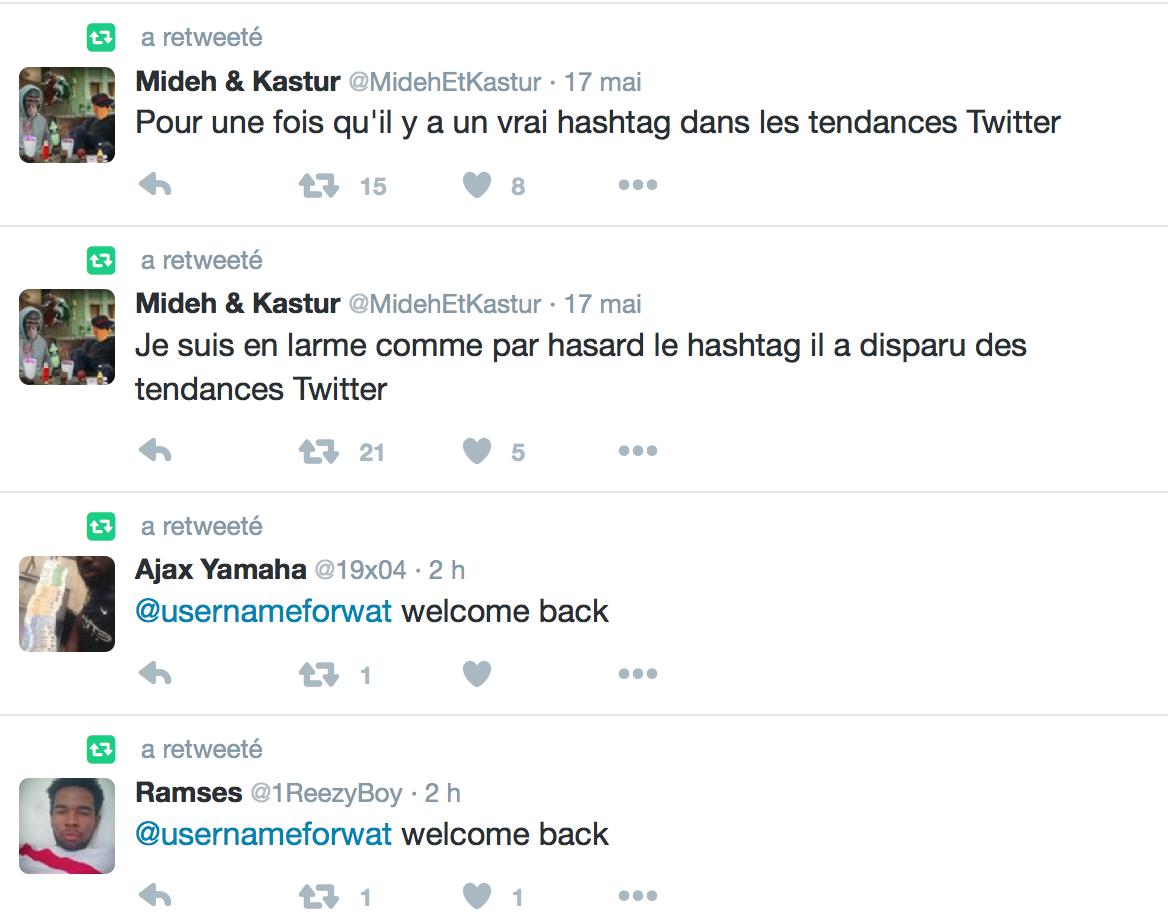The image size is (1168, 922).
Task: Open more options on Ajax Yamaha's tweet
Action: [x=637, y=674]
